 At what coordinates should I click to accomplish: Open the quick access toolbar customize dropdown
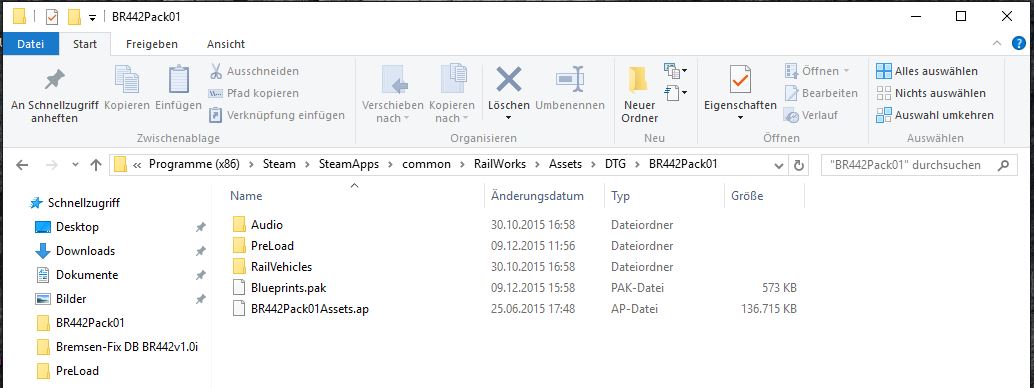click(92, 17)
